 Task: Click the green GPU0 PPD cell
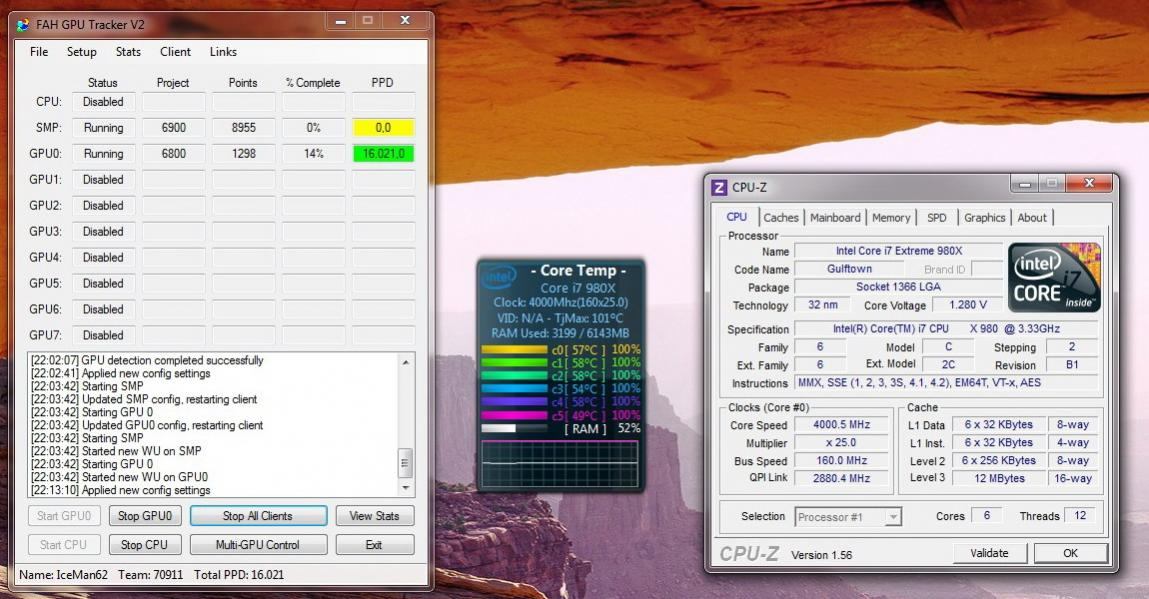pyautogui.click(x=383, y=153)
